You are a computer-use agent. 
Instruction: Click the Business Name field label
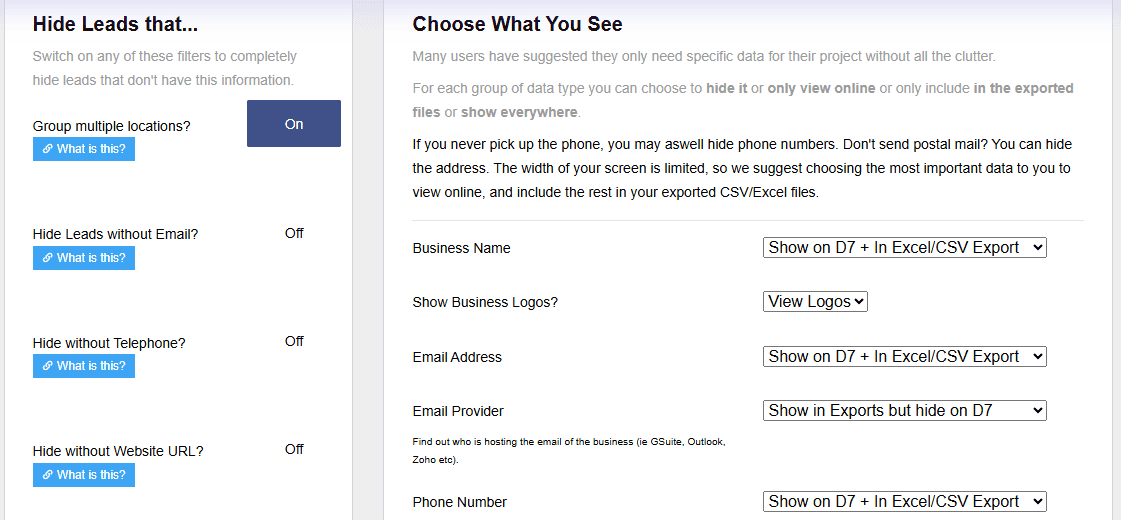(x=461, y=248)
